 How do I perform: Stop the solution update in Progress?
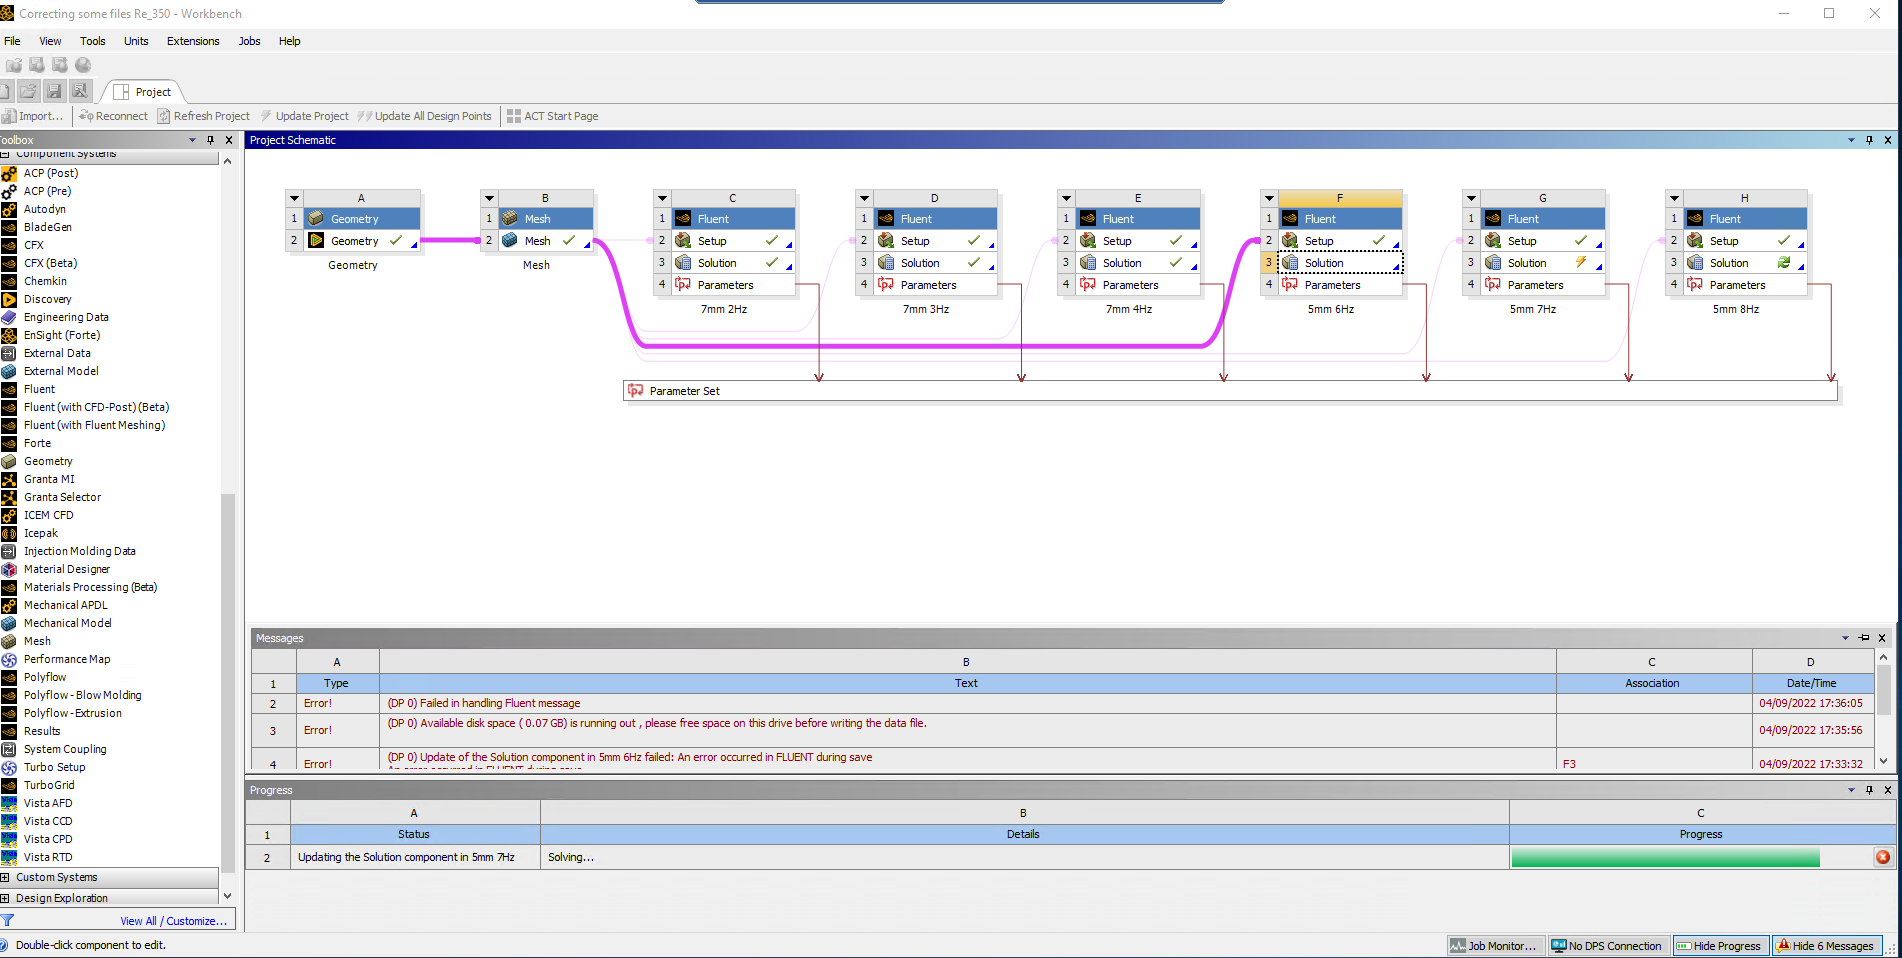1883,857
